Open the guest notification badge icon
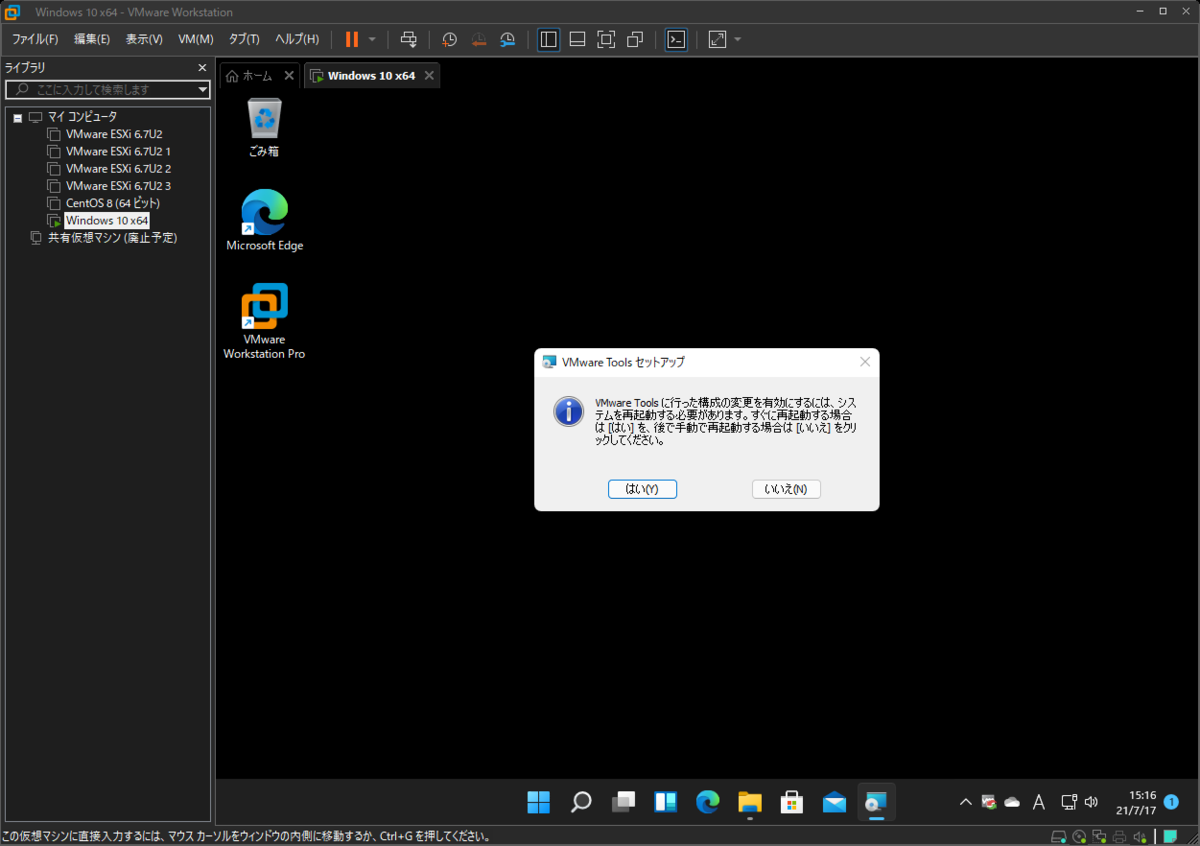Viewport: 1200px width, 846px height. [1171, 802]
